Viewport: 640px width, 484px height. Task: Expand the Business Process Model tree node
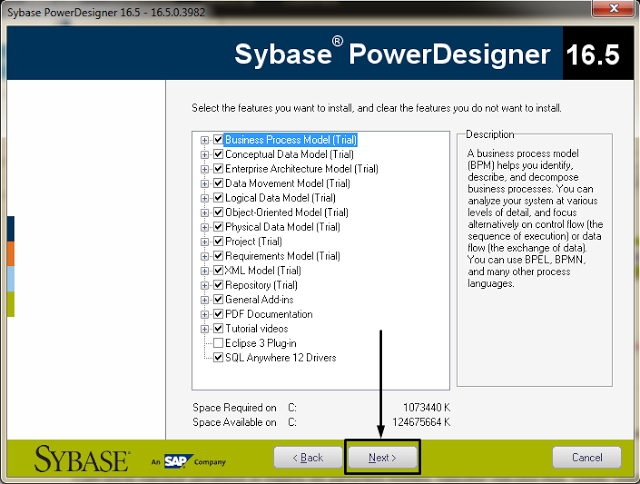pyautogui.click(x=204, y=140)
